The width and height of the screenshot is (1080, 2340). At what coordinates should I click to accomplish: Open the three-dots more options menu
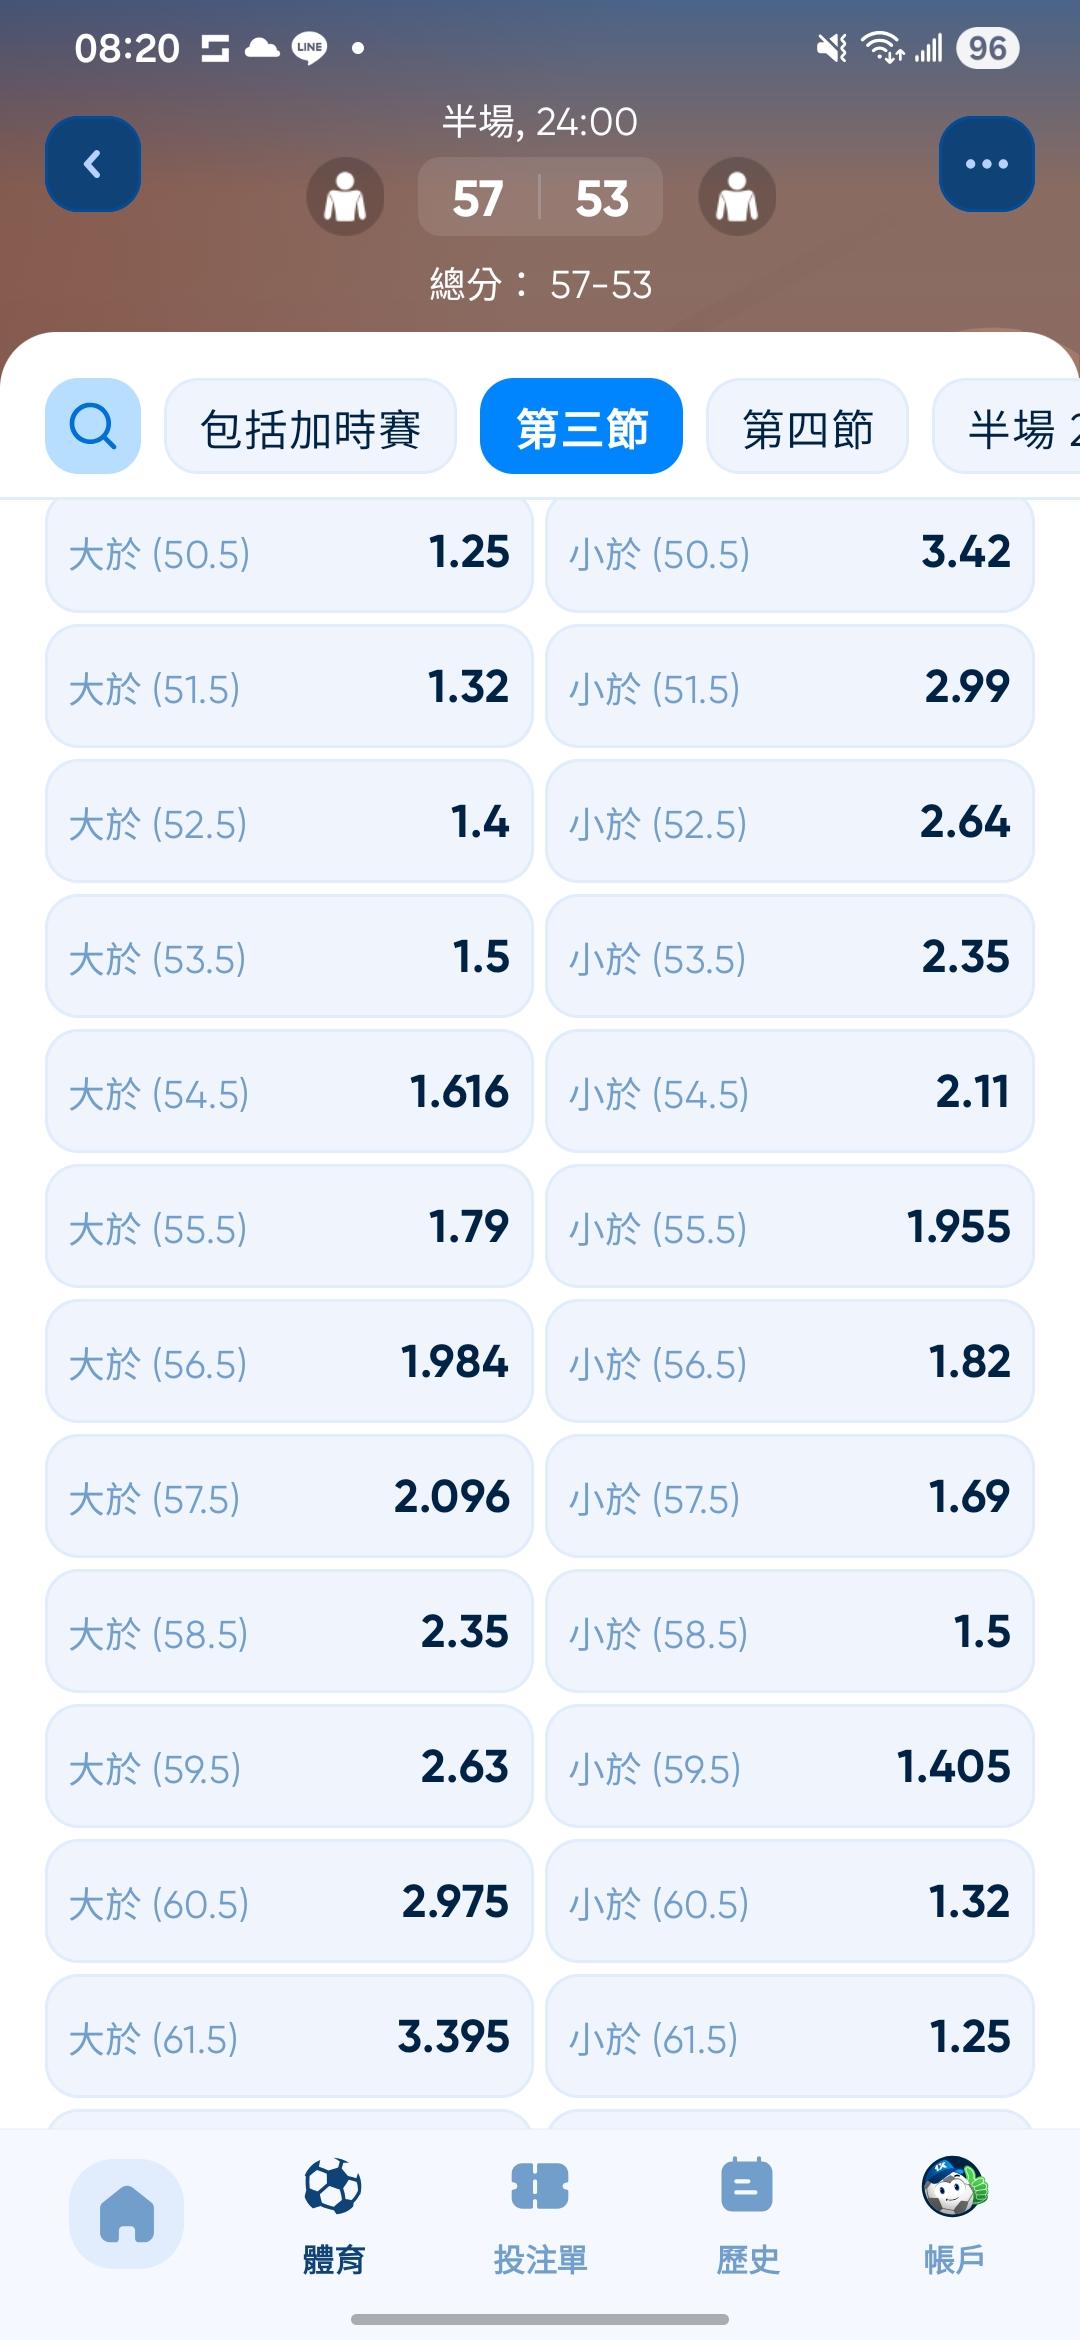(x=986, y=164)
